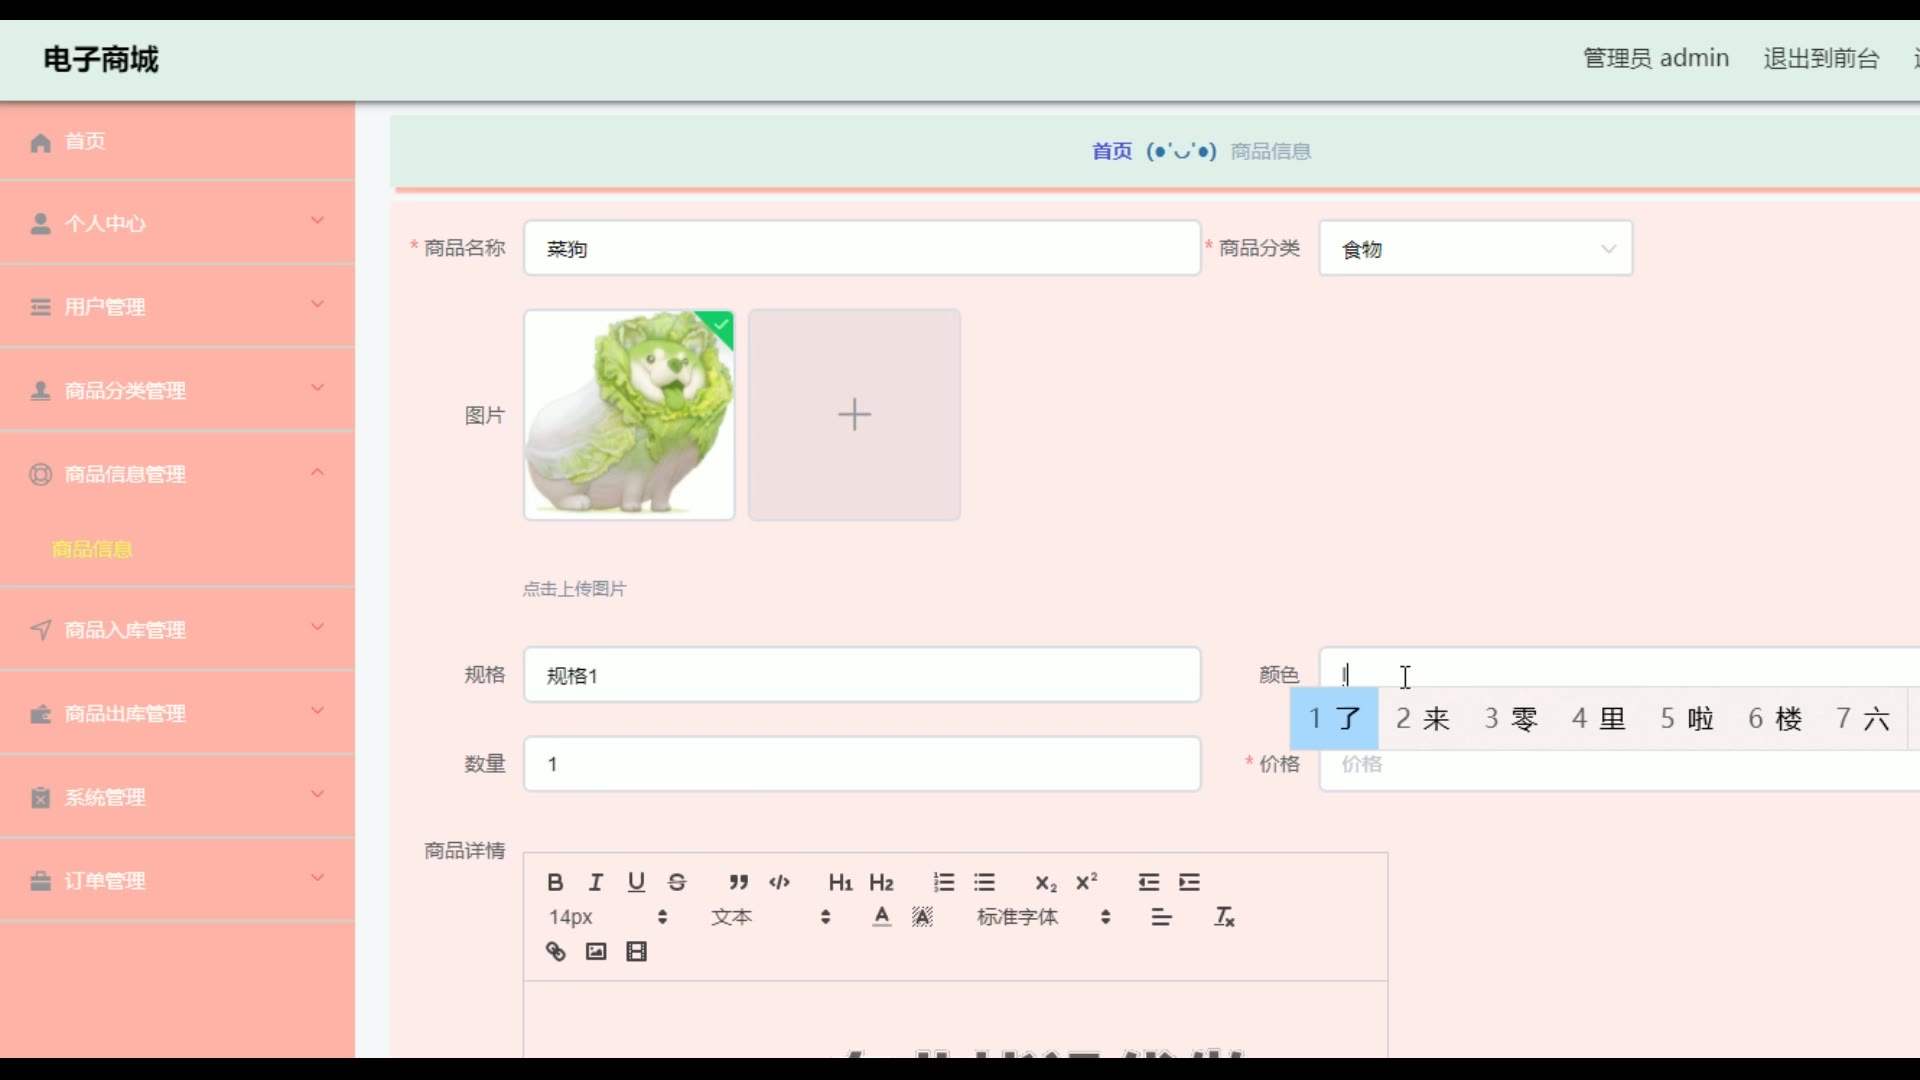Image resolution: width=1920 pixels, height=1080 pixels.
Task: Toggle underline formatting in the editor
Action: (x=636, y=882)
